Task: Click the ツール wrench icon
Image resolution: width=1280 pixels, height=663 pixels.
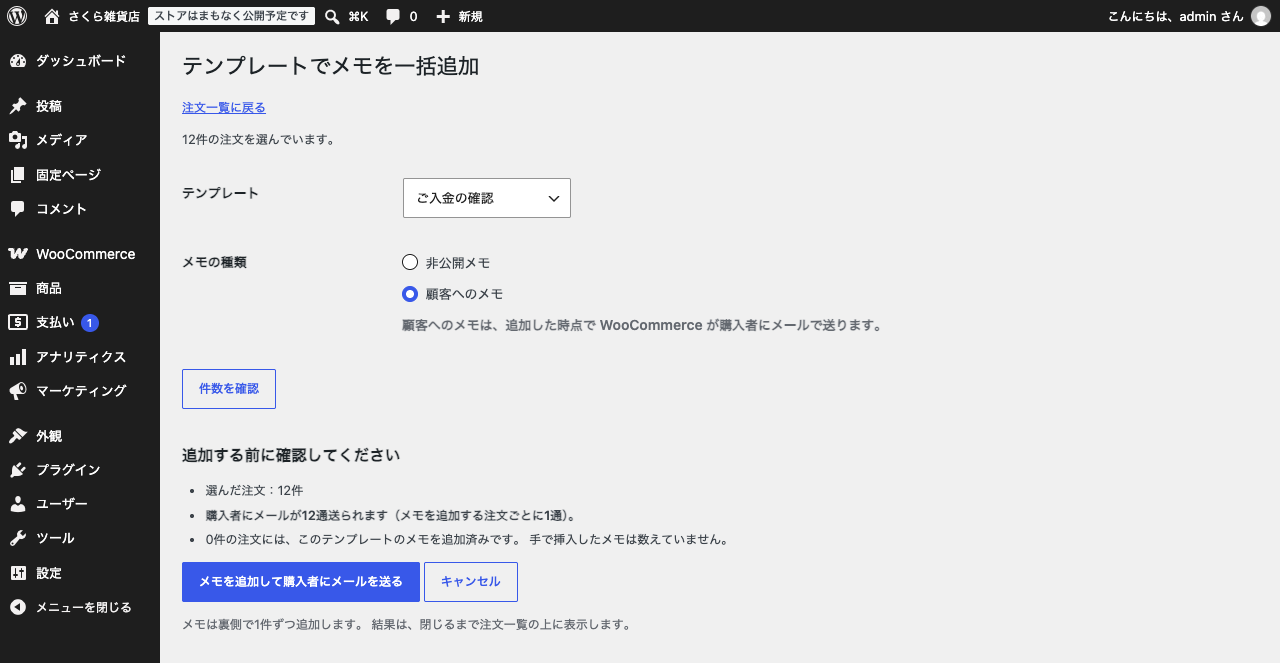Action: pos(18,538)
